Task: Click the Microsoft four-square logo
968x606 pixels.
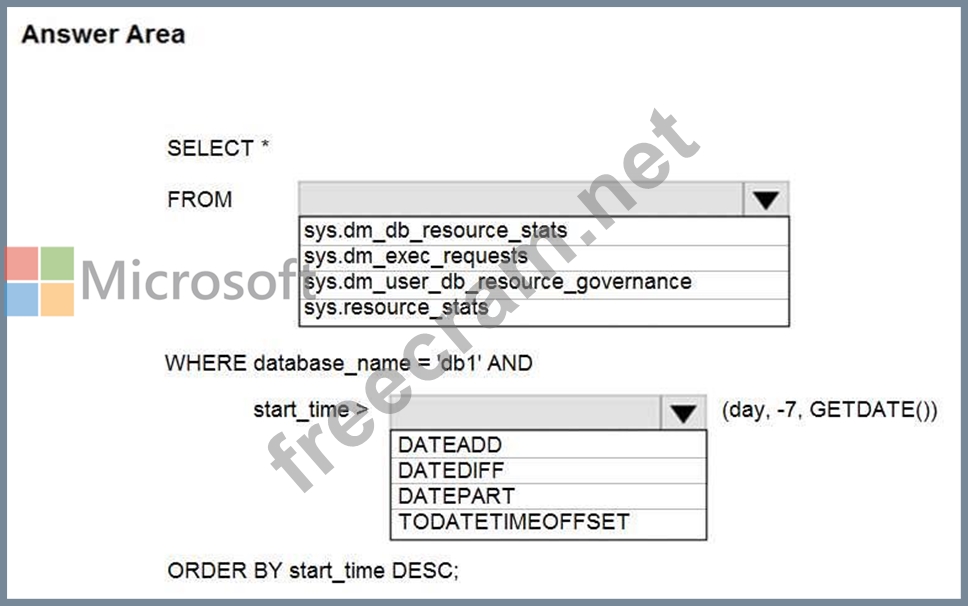Action: [x=40, y=281]
